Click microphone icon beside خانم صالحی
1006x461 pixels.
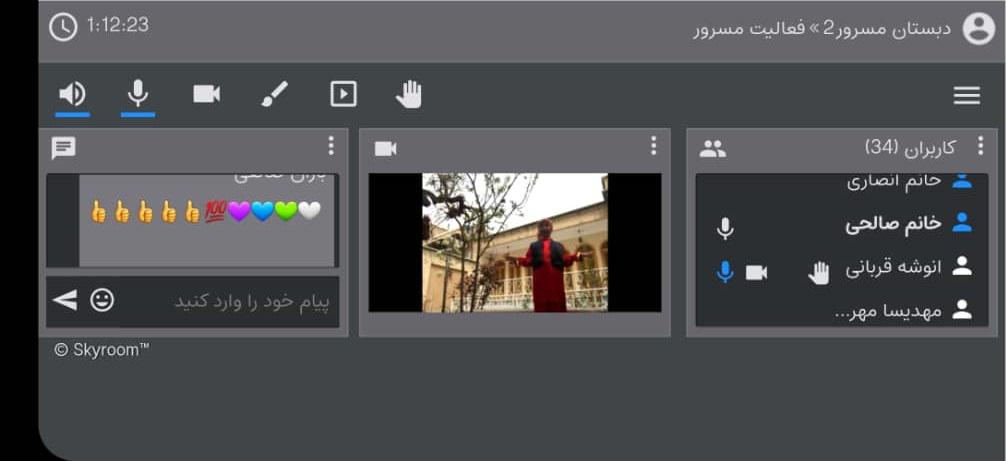[725, 228]
